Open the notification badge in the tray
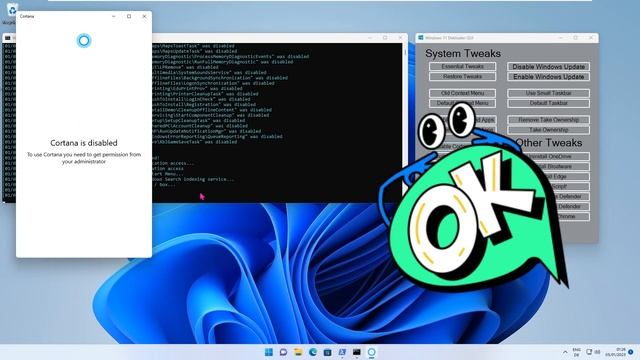 631,352
